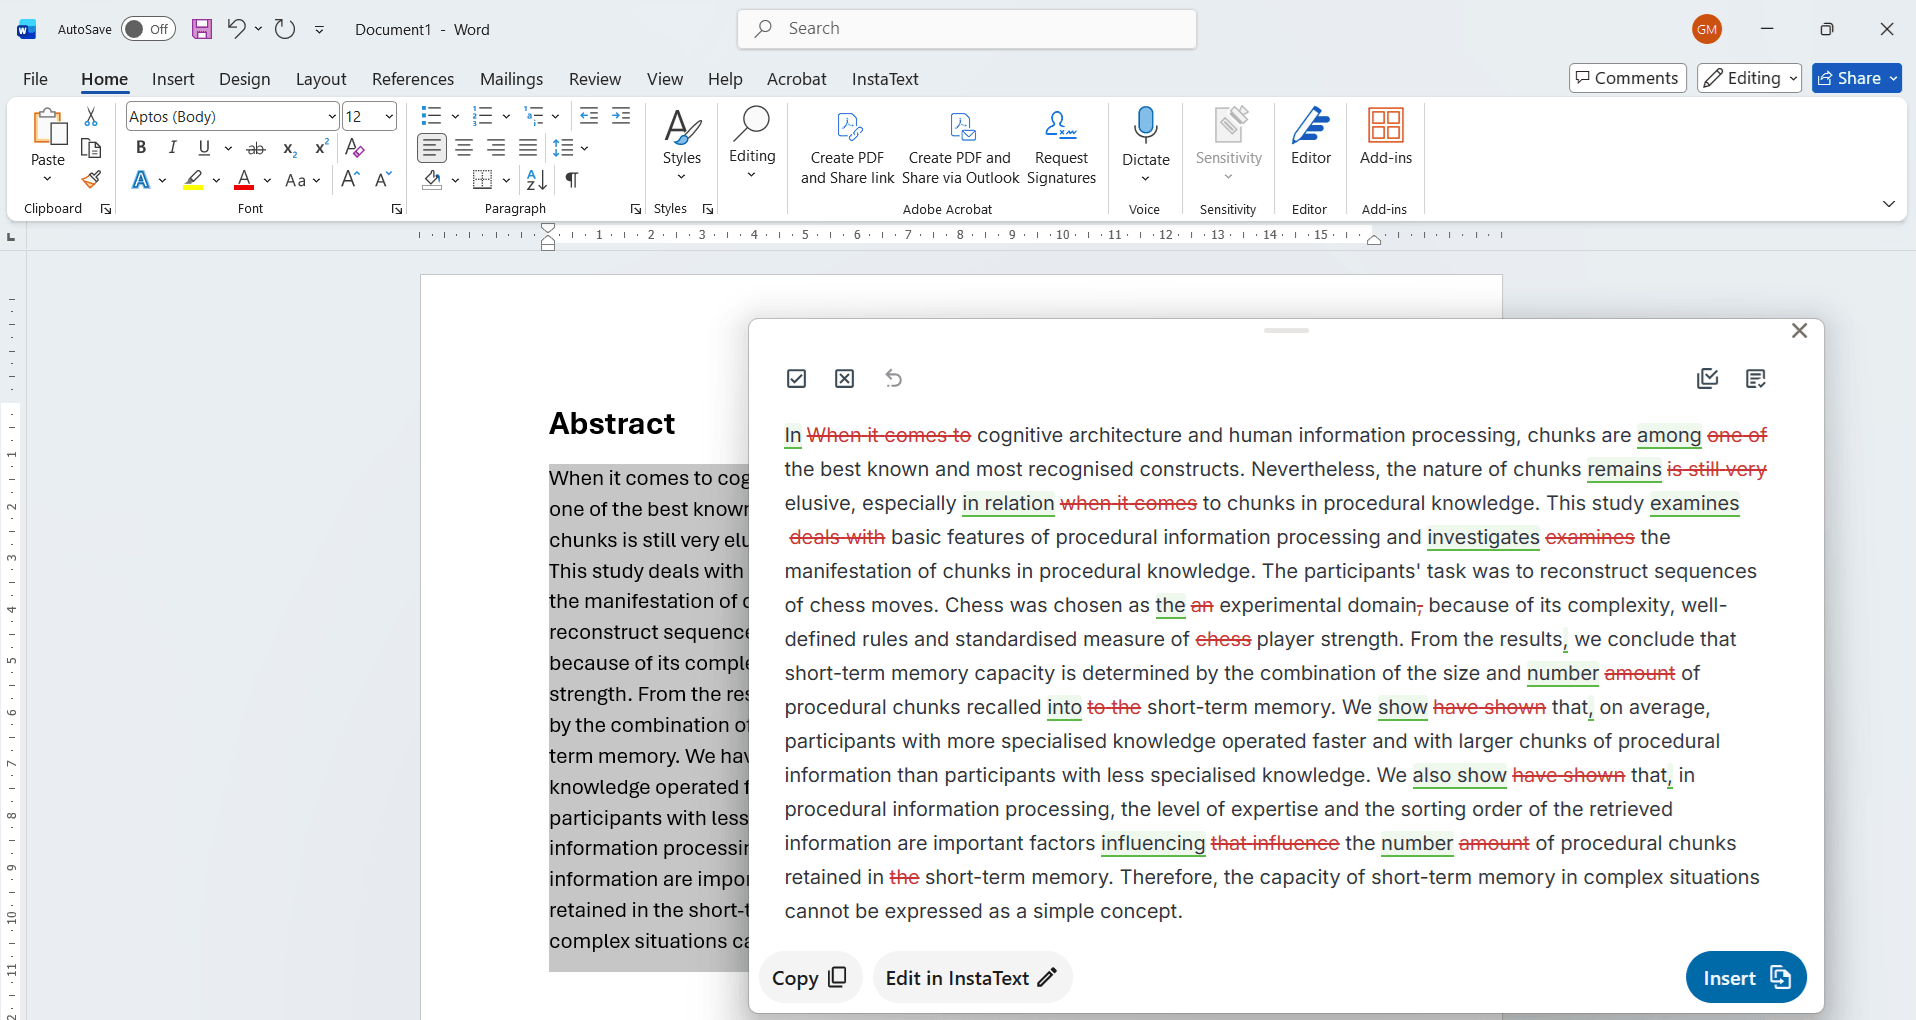Expand the Styles gallery dropdown
The width and height of the screenshot is (1916, 1020).
681,177
